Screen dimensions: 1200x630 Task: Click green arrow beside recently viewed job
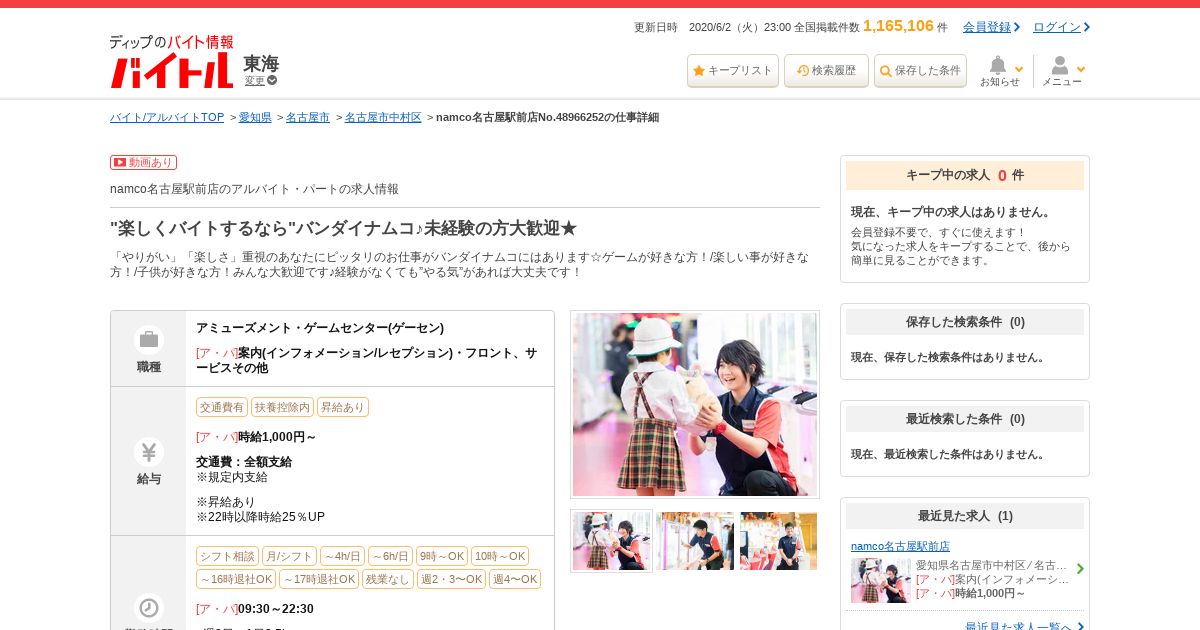point(1080,569)
